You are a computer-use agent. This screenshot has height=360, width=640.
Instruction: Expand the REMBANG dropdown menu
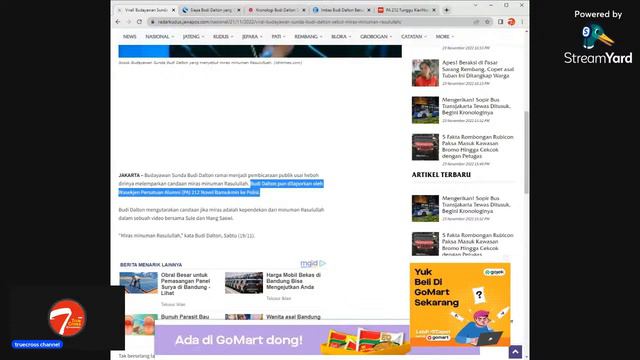pyautogui.click(x=308, y=37)
